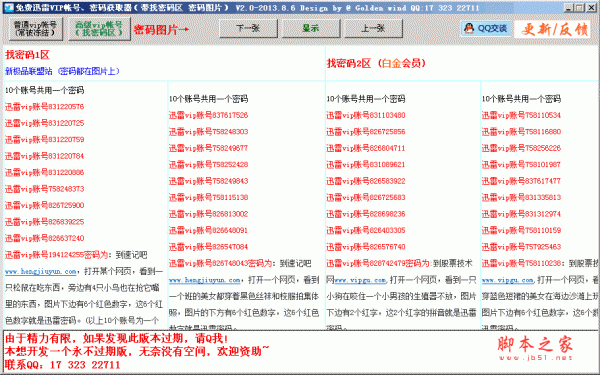
Task: Select account row 迅雷vip账号826725856
Action: (366, 132)
